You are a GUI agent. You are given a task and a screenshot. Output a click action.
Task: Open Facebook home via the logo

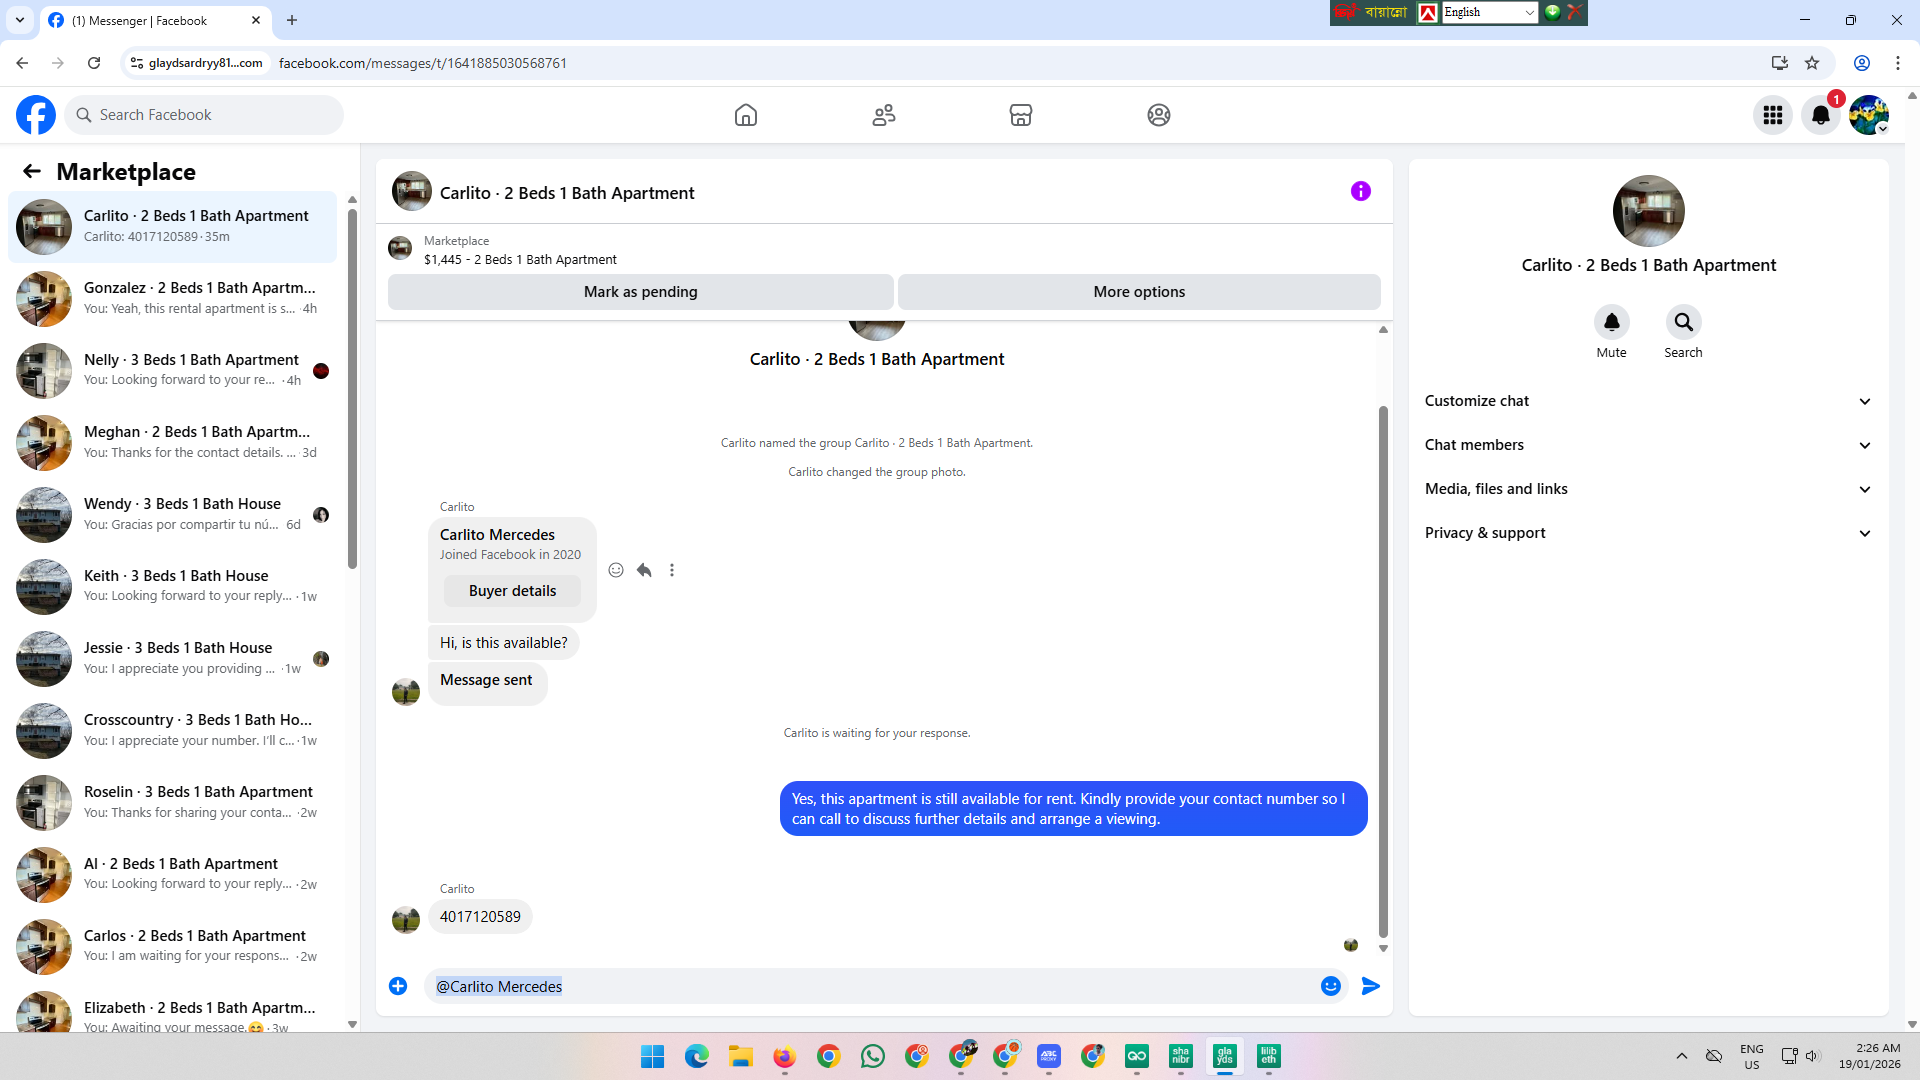[36, 115]
